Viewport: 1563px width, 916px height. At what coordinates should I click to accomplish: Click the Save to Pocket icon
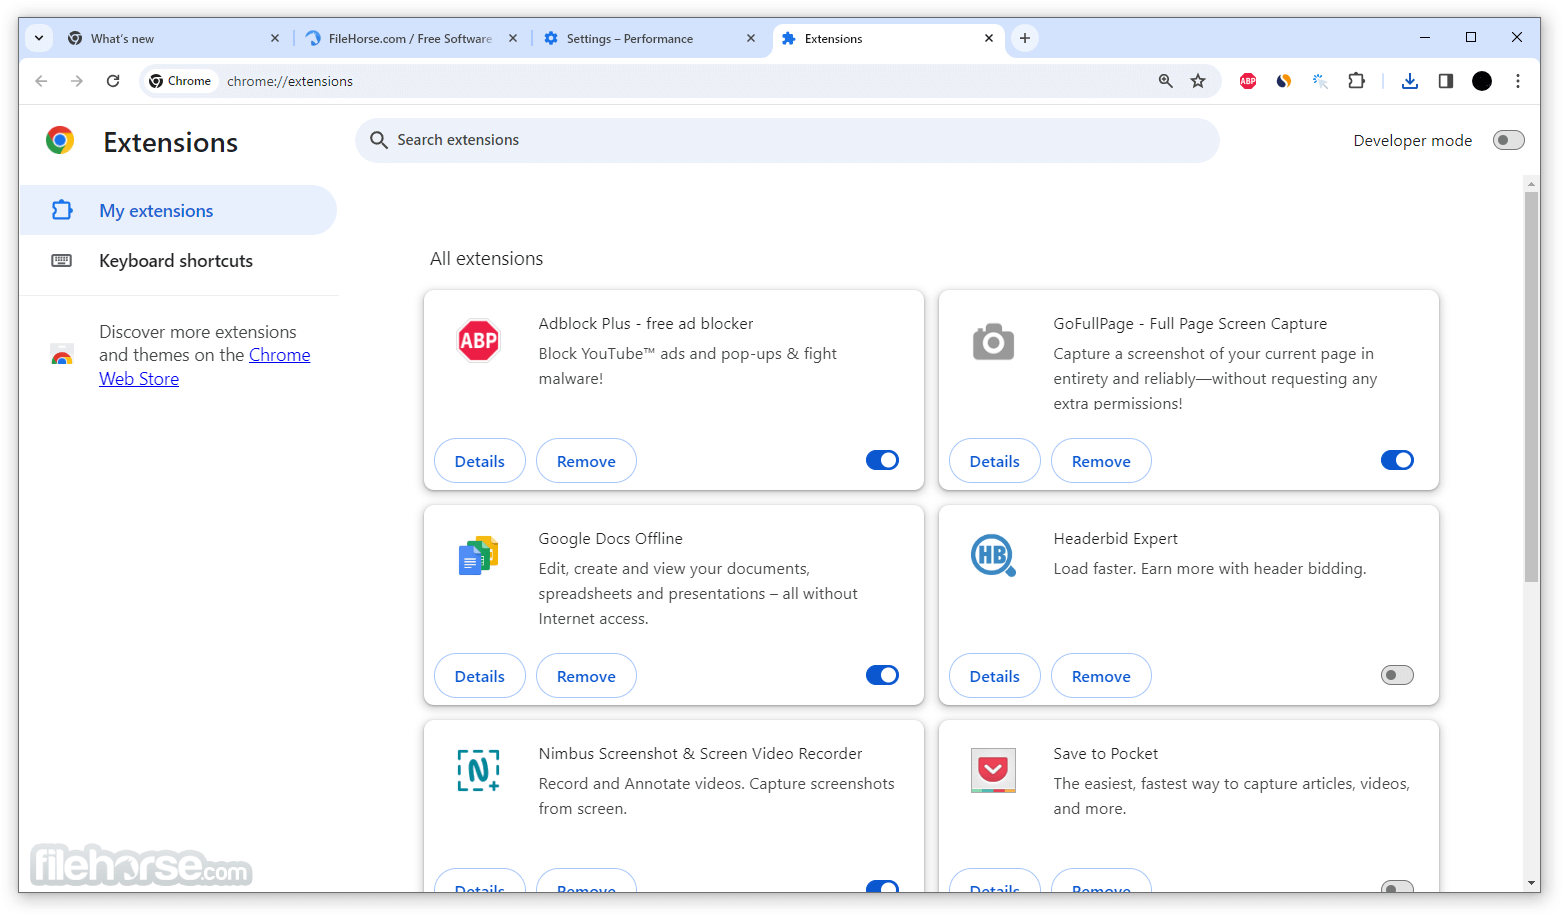pyautogui.click(x=993, y=770)
